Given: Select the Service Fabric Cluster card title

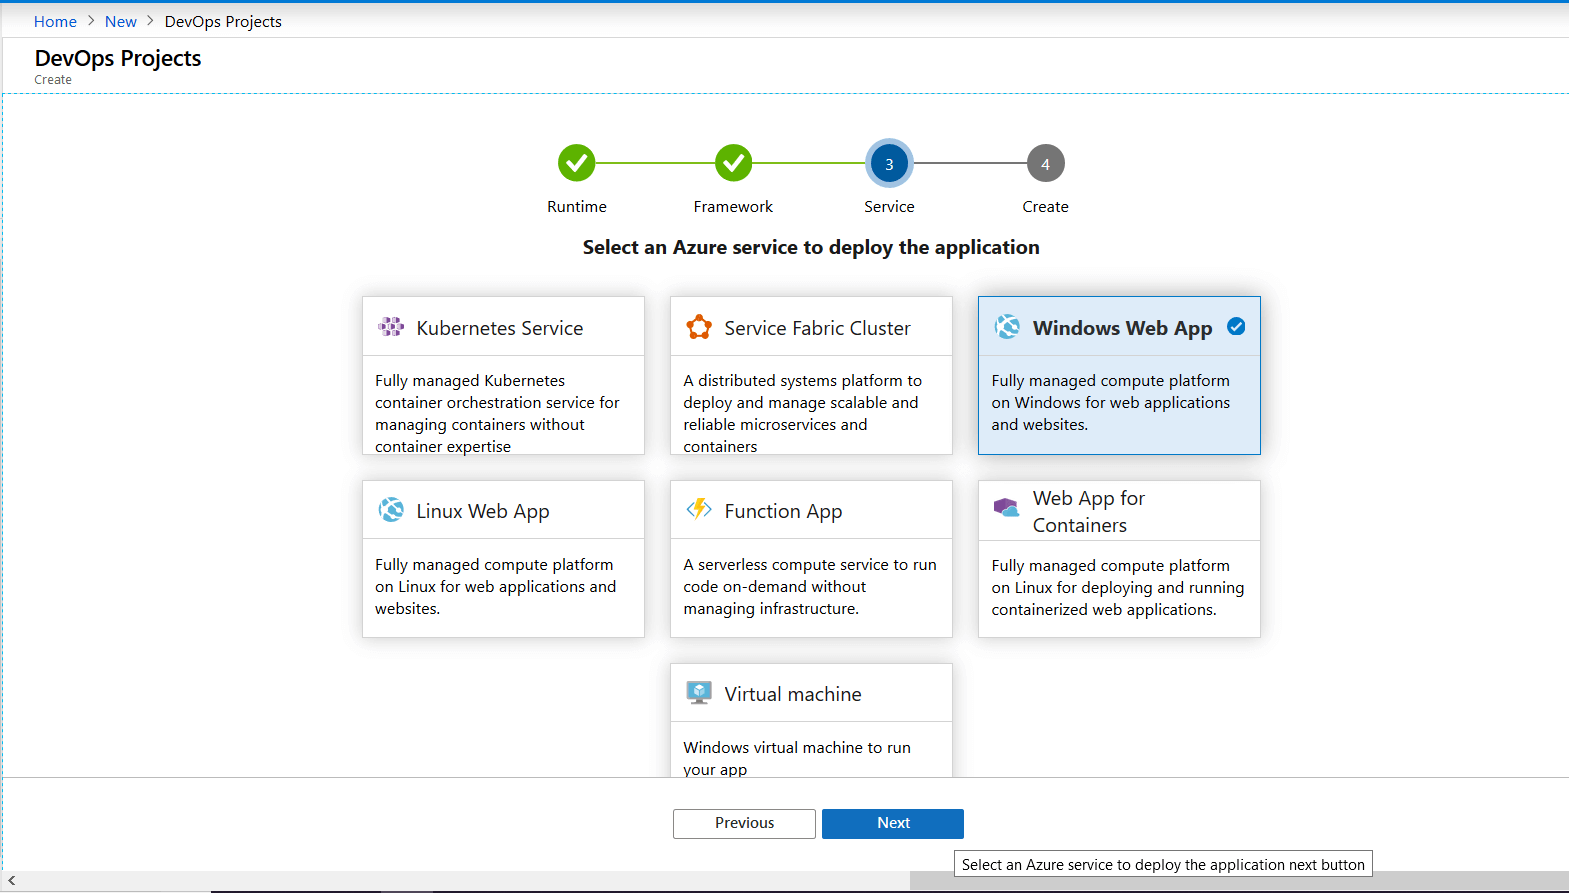Looking at the screenshot, I should coord(818,328).
